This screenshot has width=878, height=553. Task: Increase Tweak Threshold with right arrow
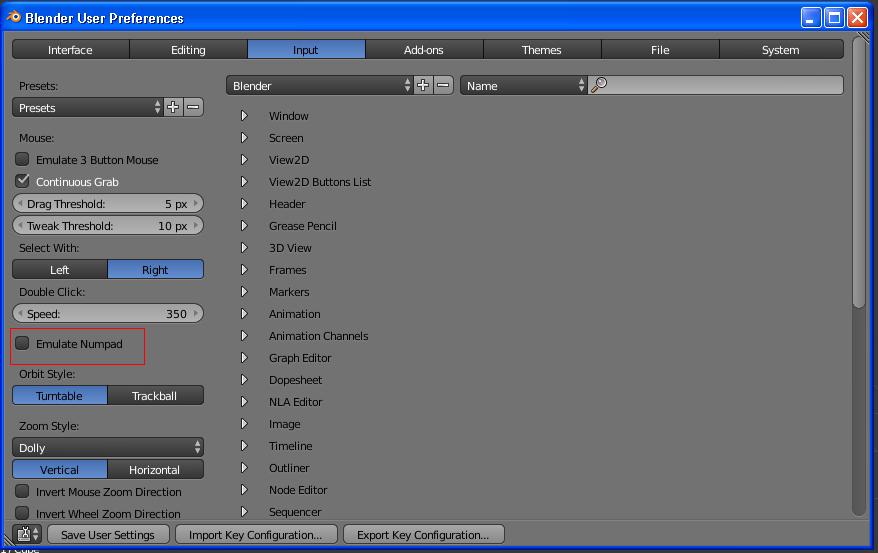pyautogui.click(x=195, y=225)
